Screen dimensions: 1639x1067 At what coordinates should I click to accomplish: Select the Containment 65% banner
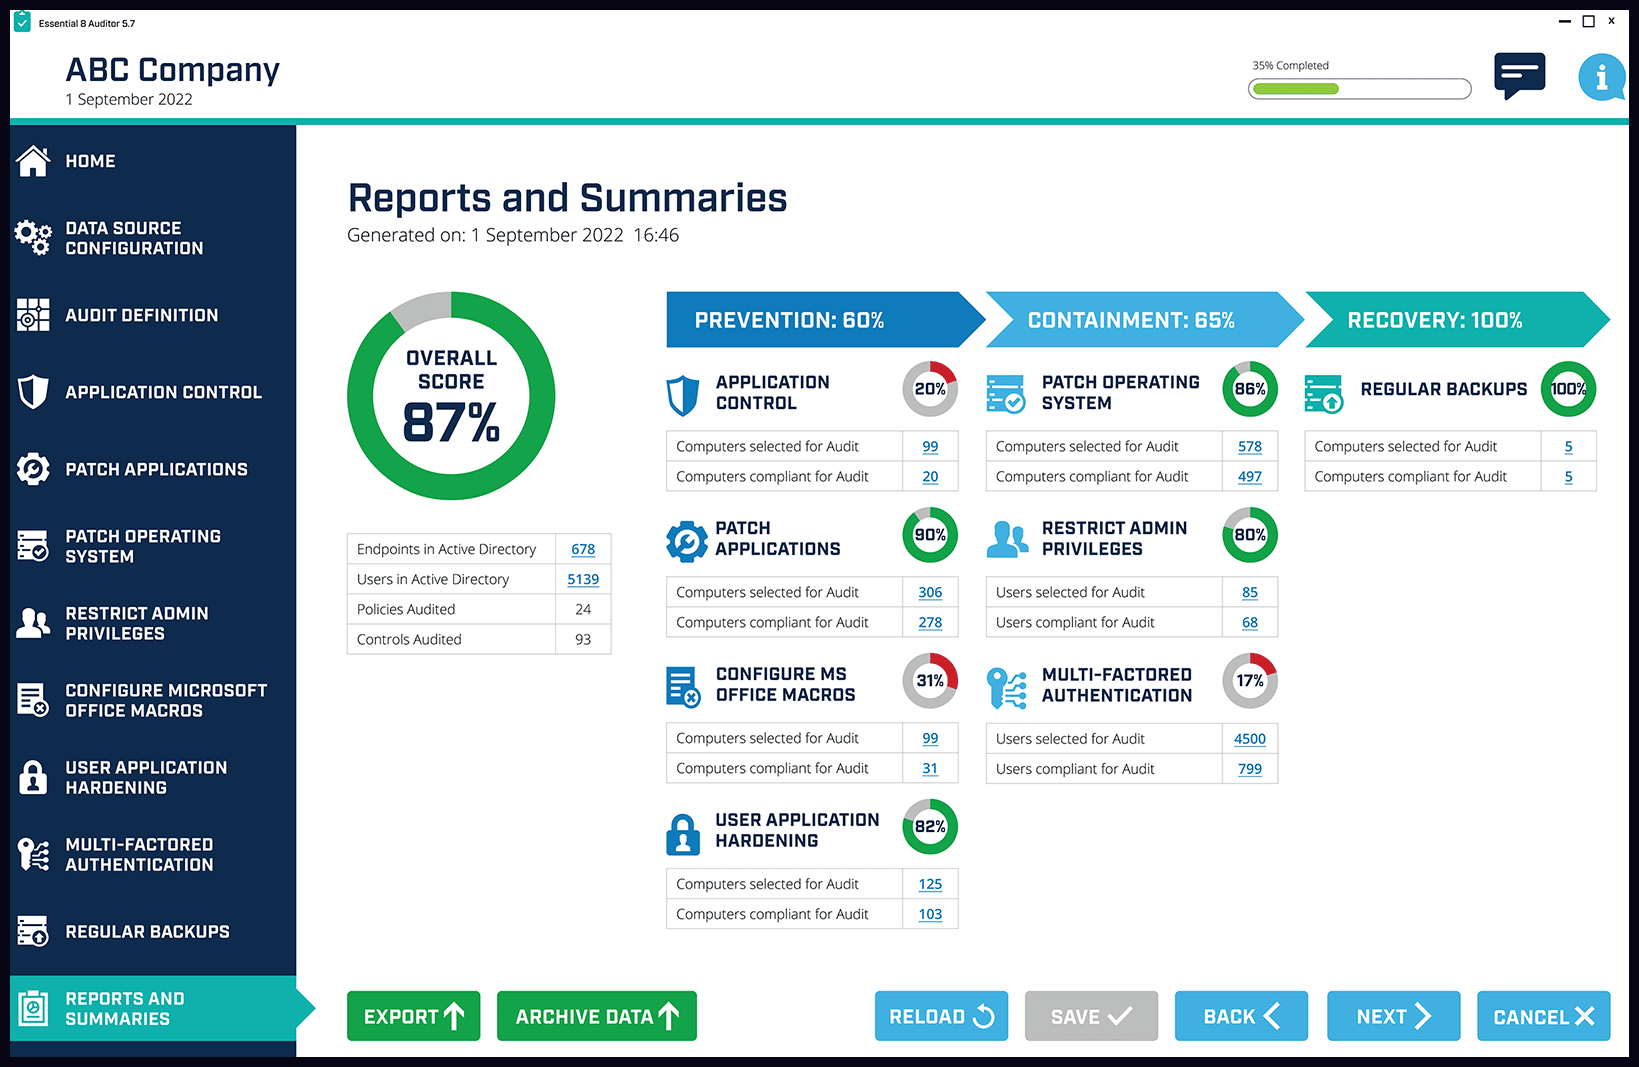point(1130,320)
